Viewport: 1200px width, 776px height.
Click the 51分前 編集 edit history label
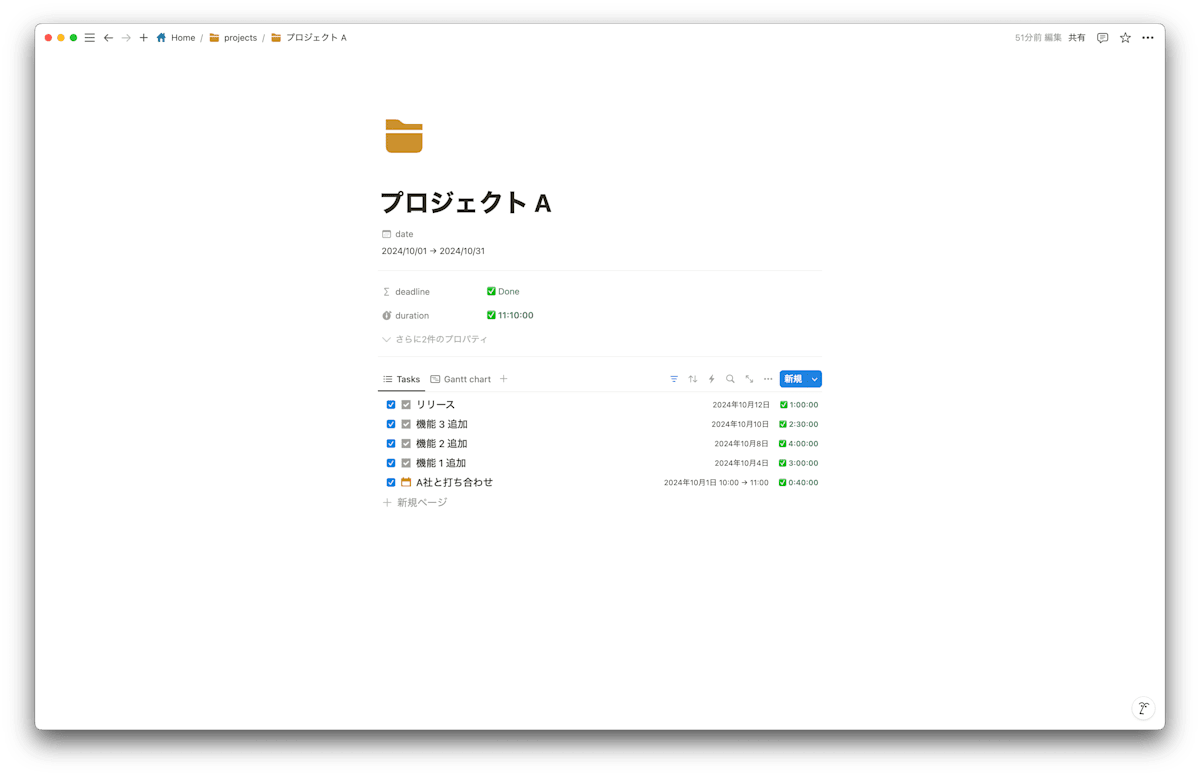(x=1038, y=38)
